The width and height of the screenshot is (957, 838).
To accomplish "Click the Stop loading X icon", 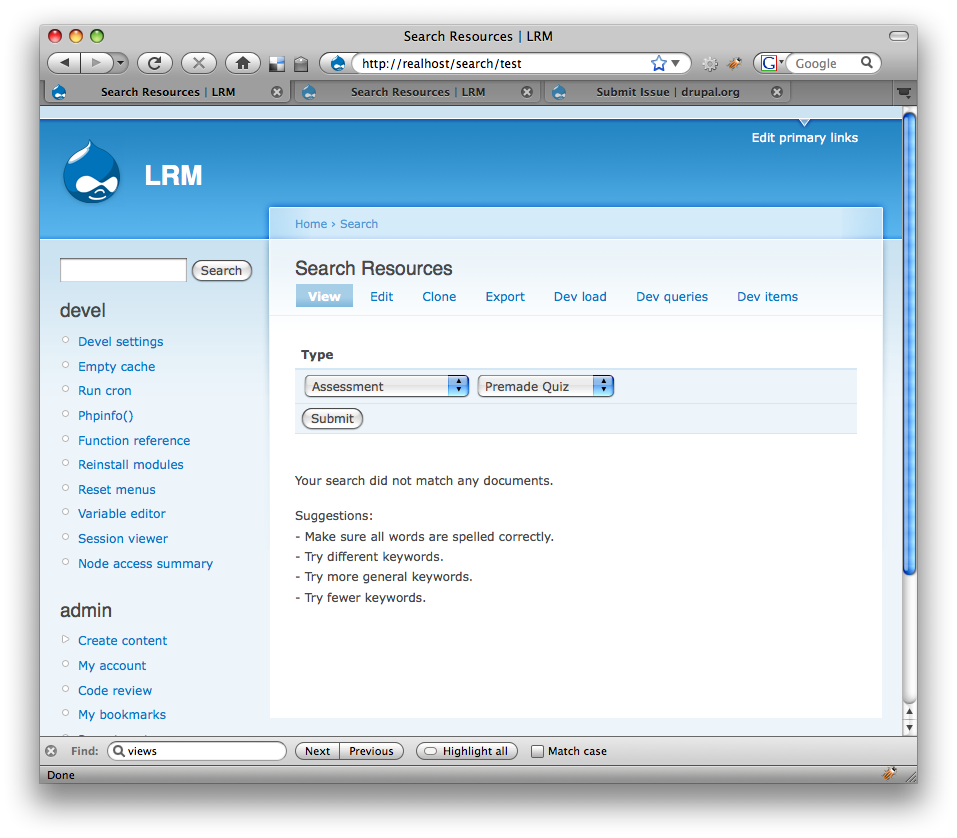I will pos(198,63).
